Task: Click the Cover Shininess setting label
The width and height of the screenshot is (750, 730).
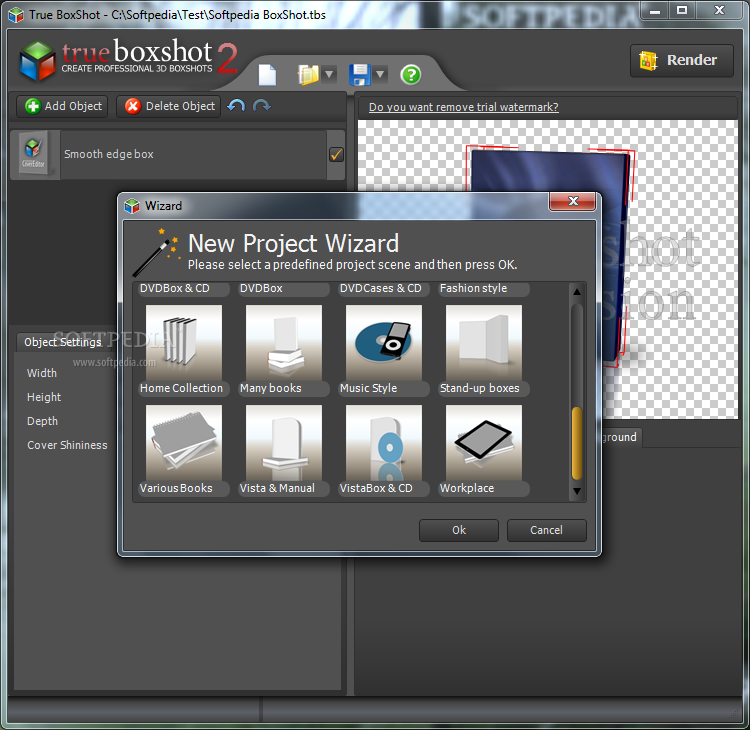Action: click(67, 445)
